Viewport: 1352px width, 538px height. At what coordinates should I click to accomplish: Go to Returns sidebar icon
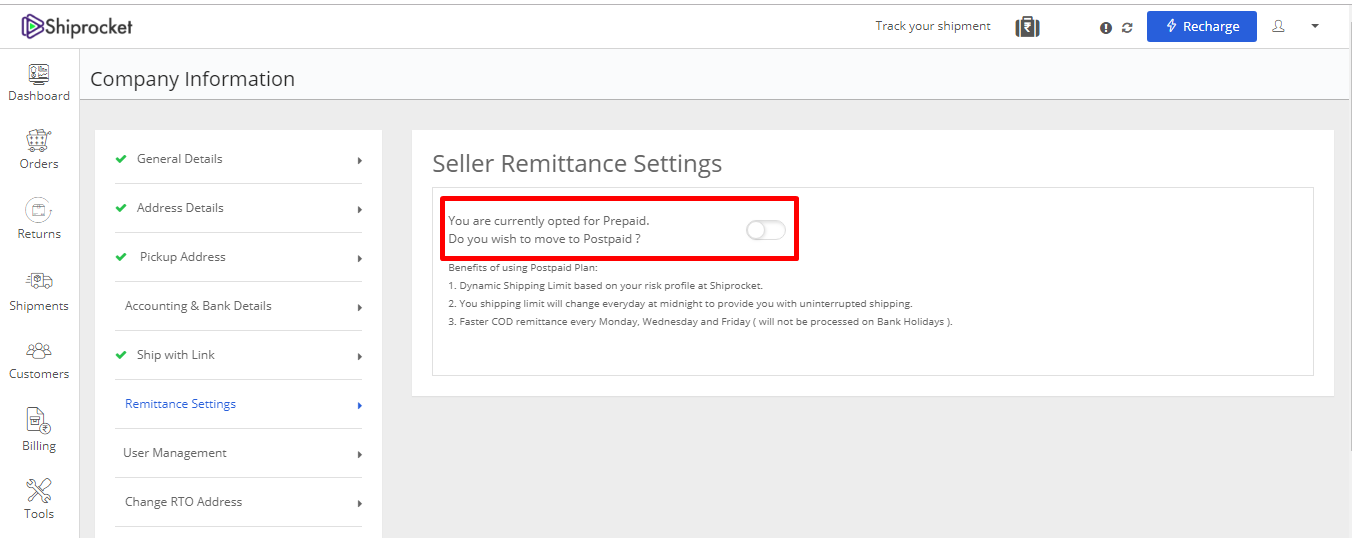(39, 210)
